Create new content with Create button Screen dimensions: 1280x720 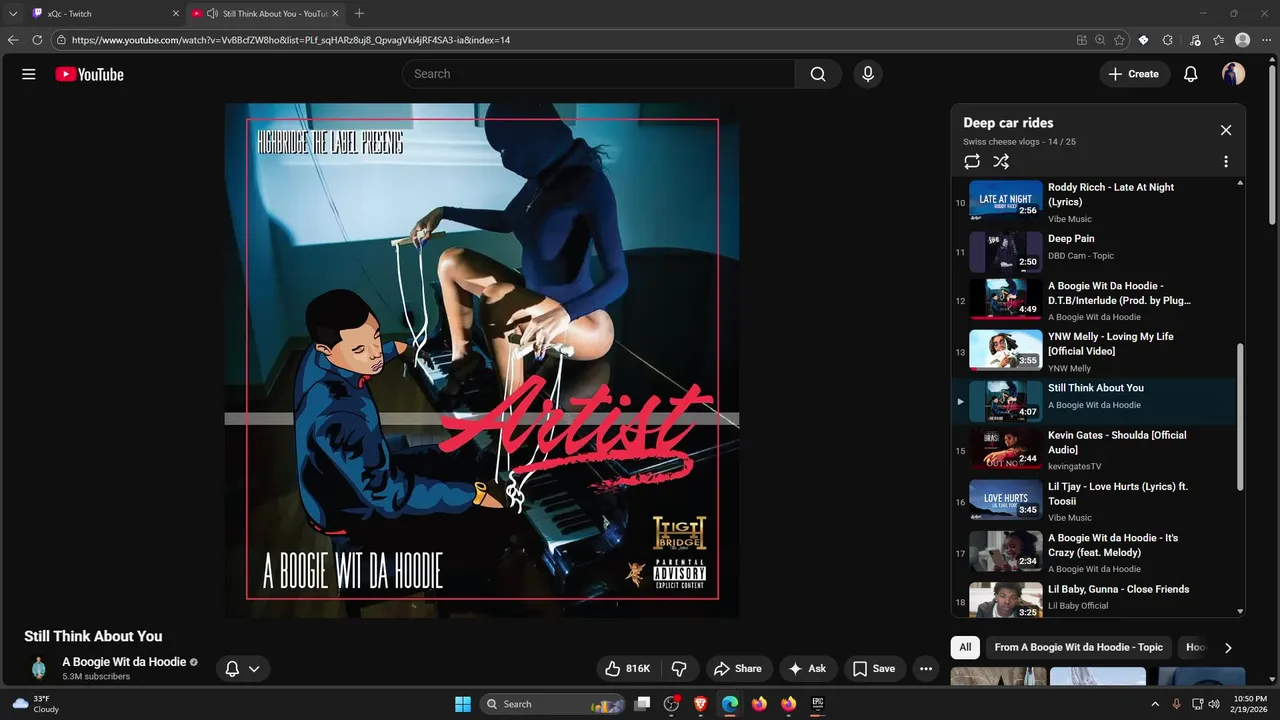tap(1134, 74)
